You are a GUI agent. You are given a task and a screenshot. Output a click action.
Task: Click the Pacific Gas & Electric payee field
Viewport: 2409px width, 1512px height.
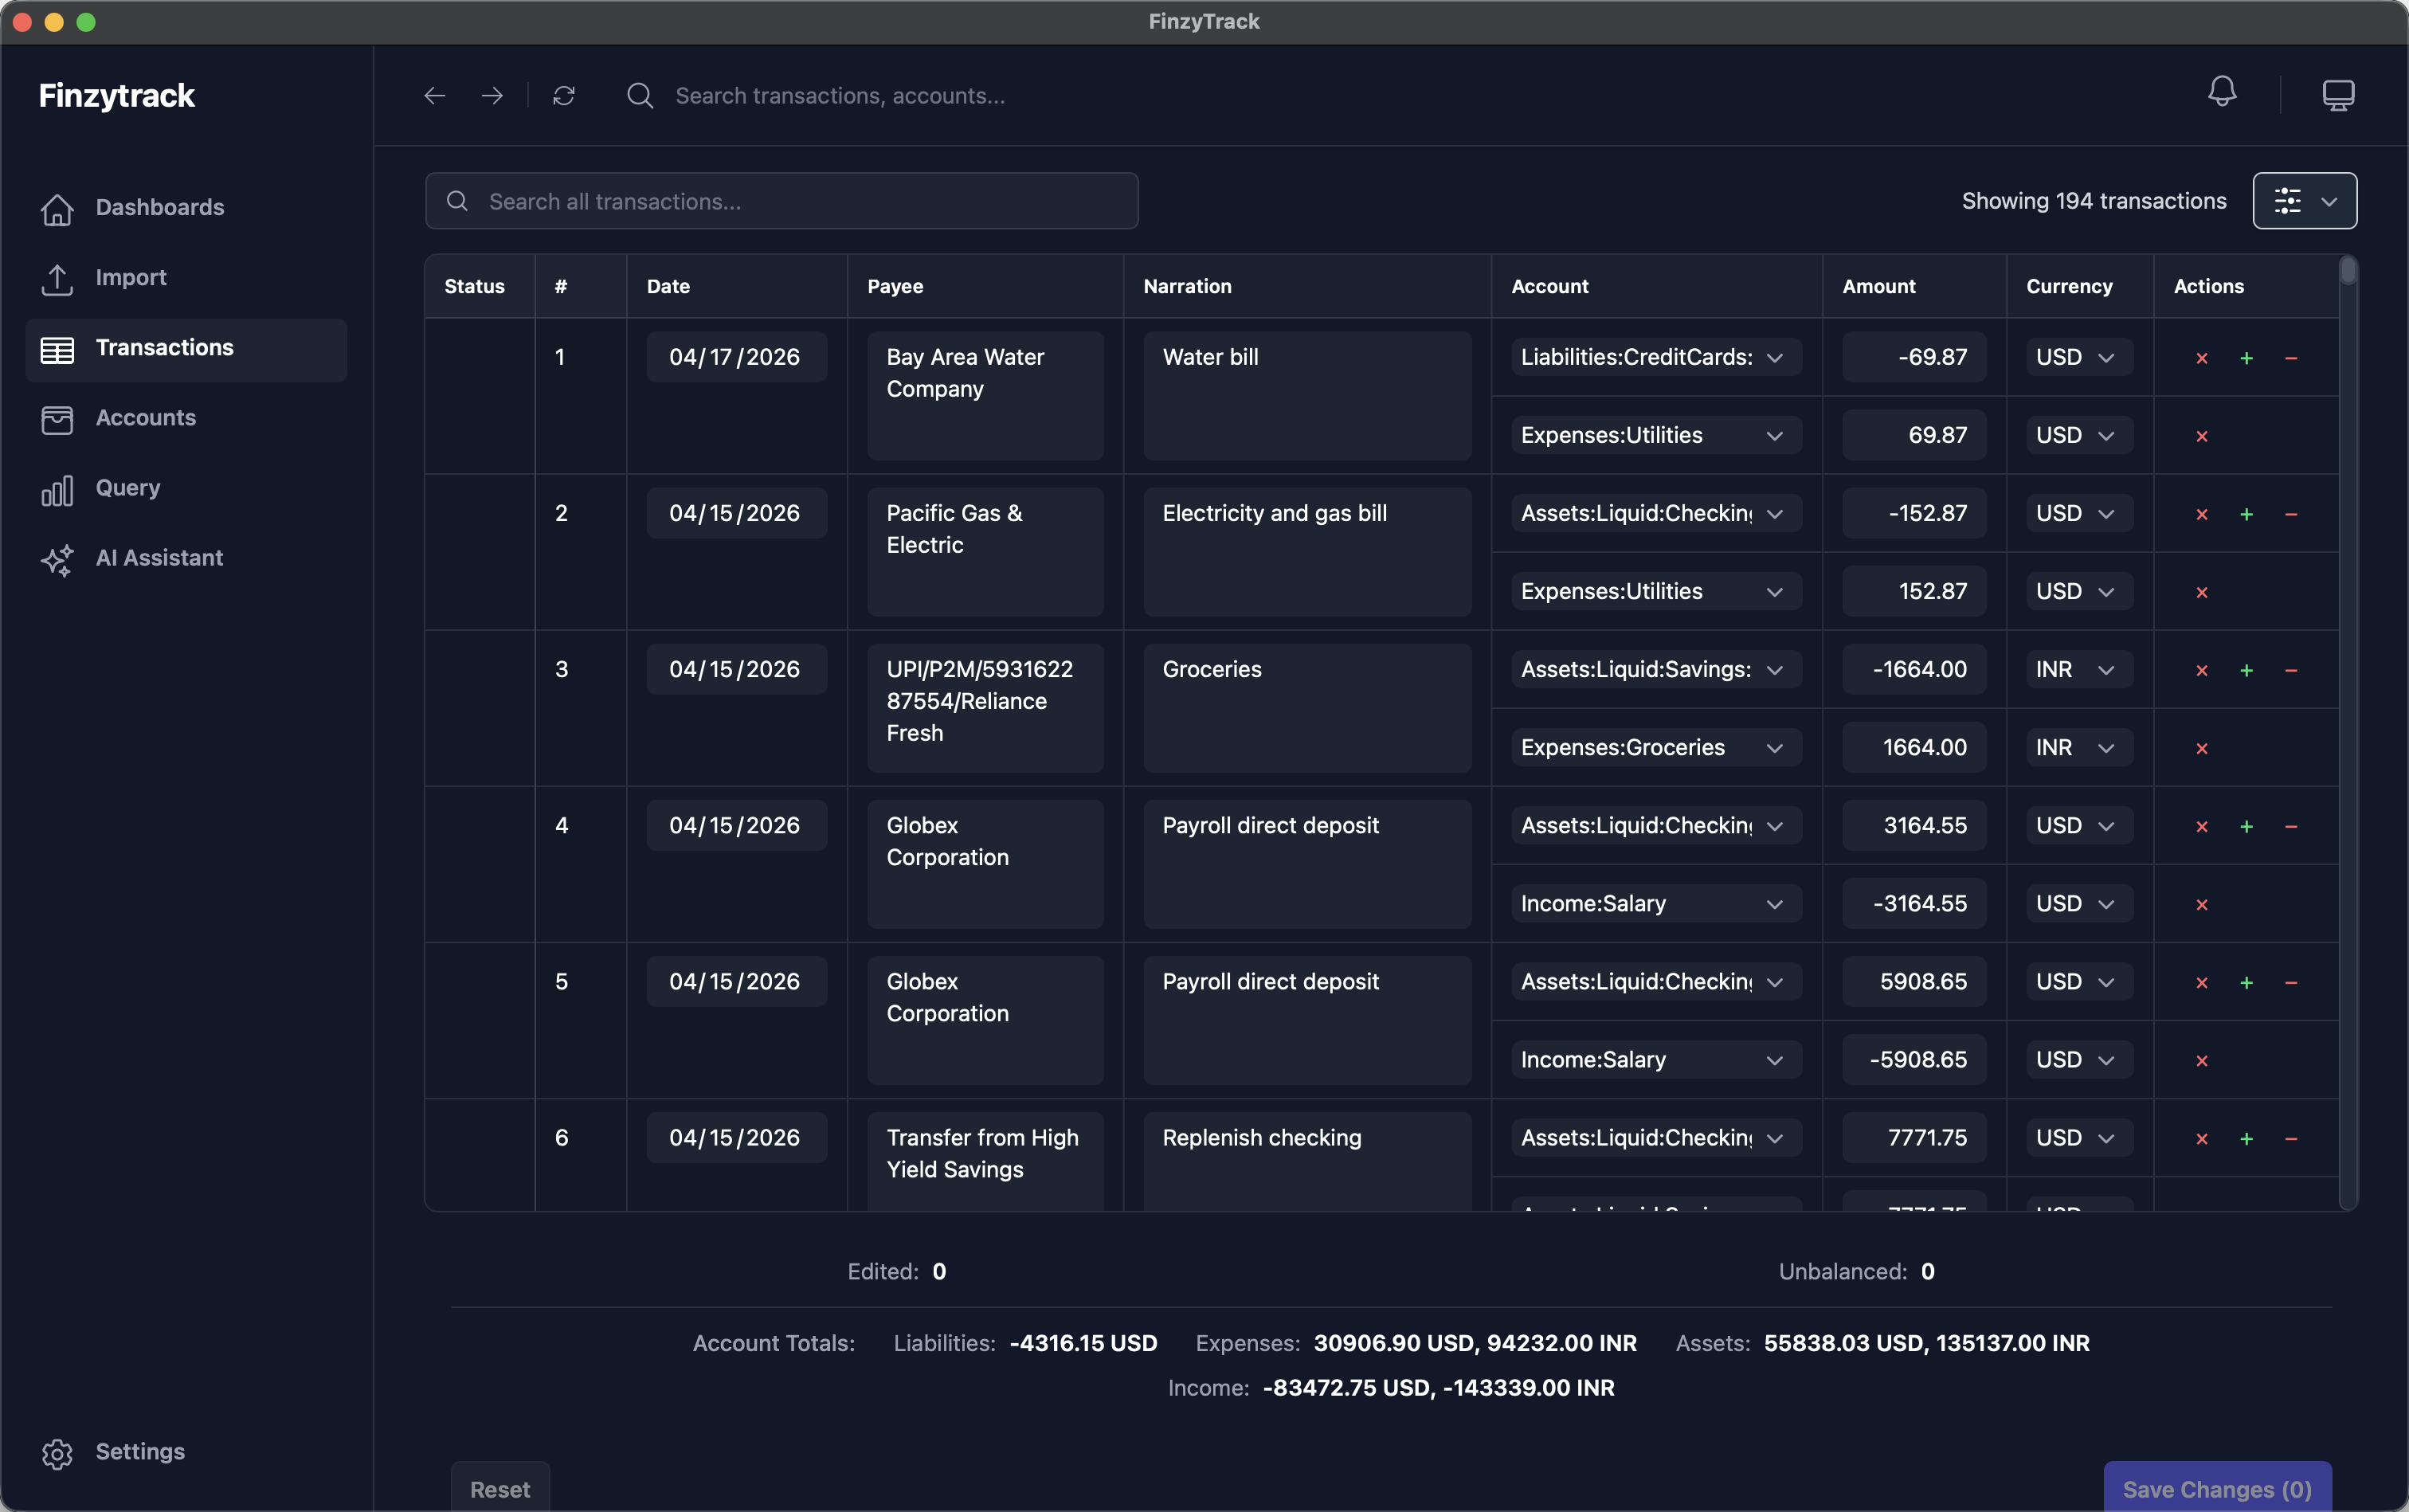click(985, 552)
